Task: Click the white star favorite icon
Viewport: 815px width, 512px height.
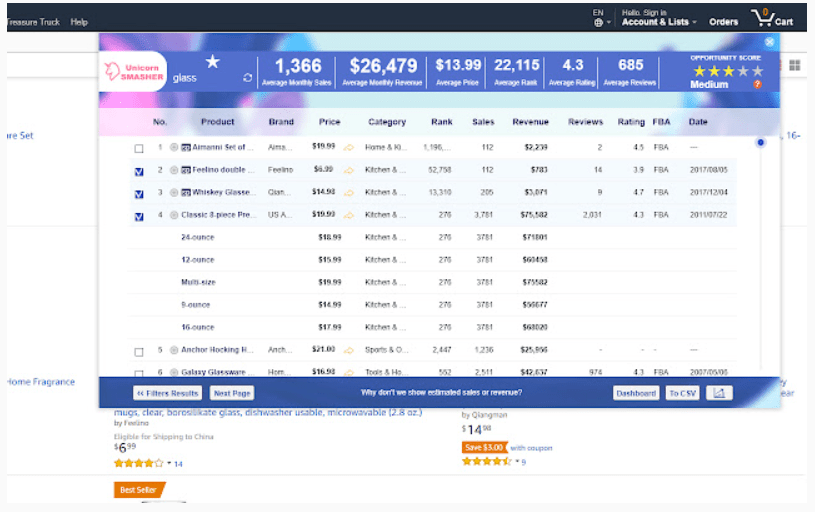Action: tap(213, 62)
